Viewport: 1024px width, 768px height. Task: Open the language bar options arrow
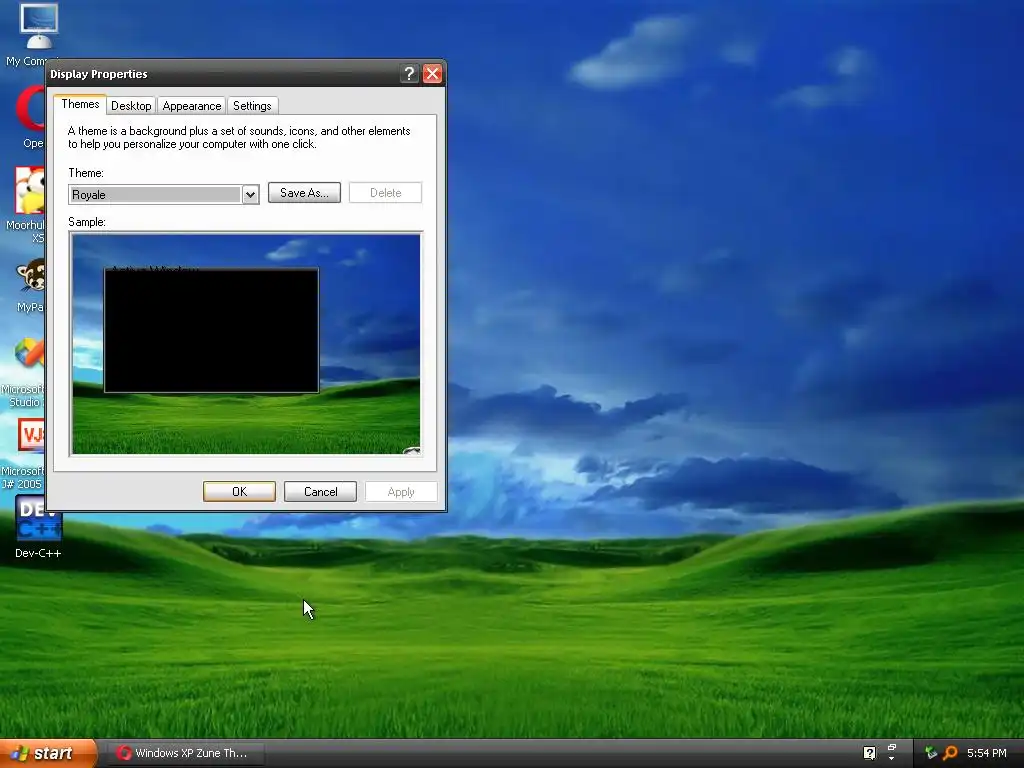point(891,759)
